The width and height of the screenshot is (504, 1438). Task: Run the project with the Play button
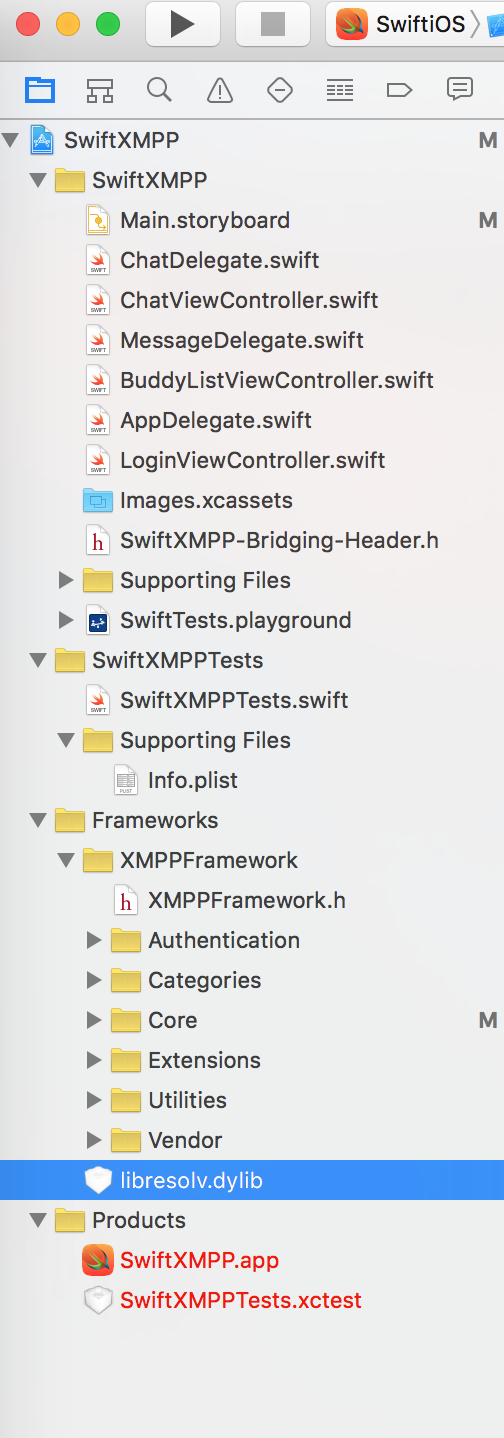pyautogui.click(x=182, y=24)
